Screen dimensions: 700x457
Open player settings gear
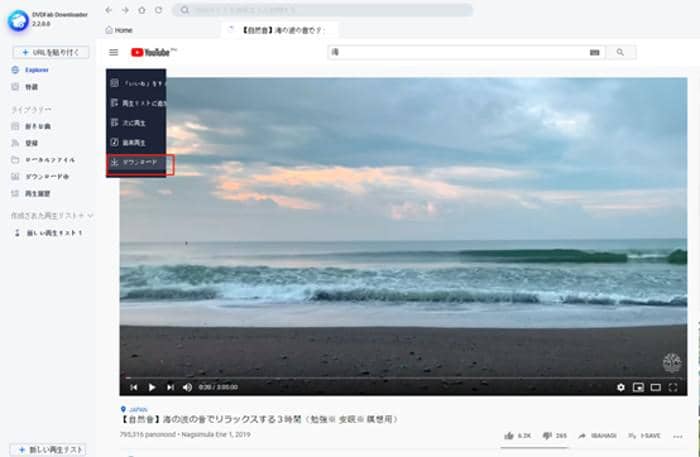click(621, 387)
